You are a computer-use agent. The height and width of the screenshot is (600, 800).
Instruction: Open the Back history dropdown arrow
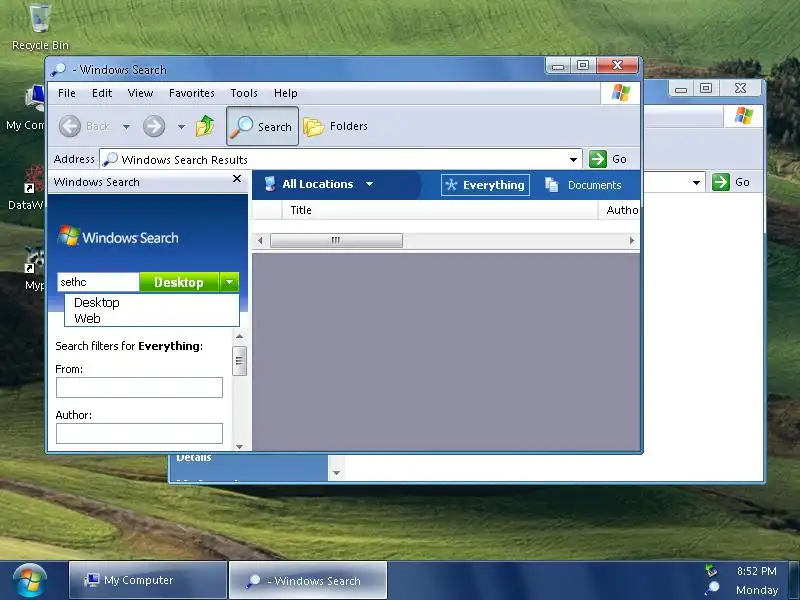[126, 127]
